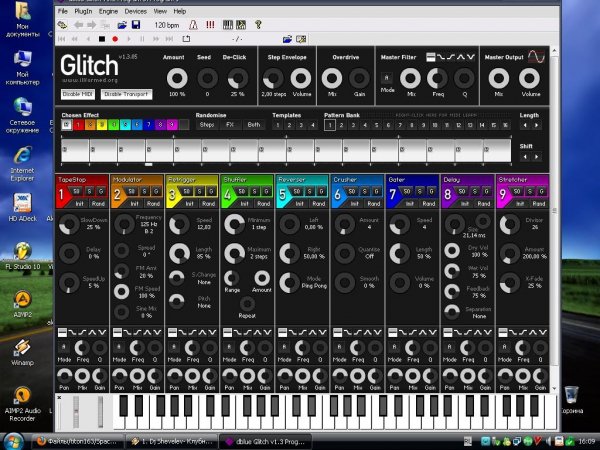Click the help tips icon in the toolbar
The image size is (600, 450).
pos(258,25)
